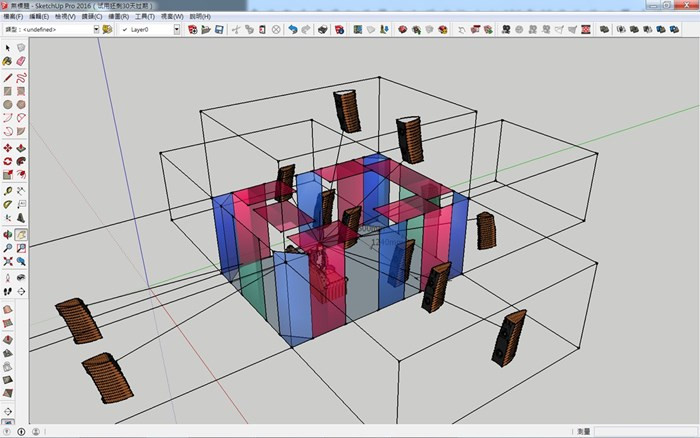Open the 工具(T) menu

point(144,17)
